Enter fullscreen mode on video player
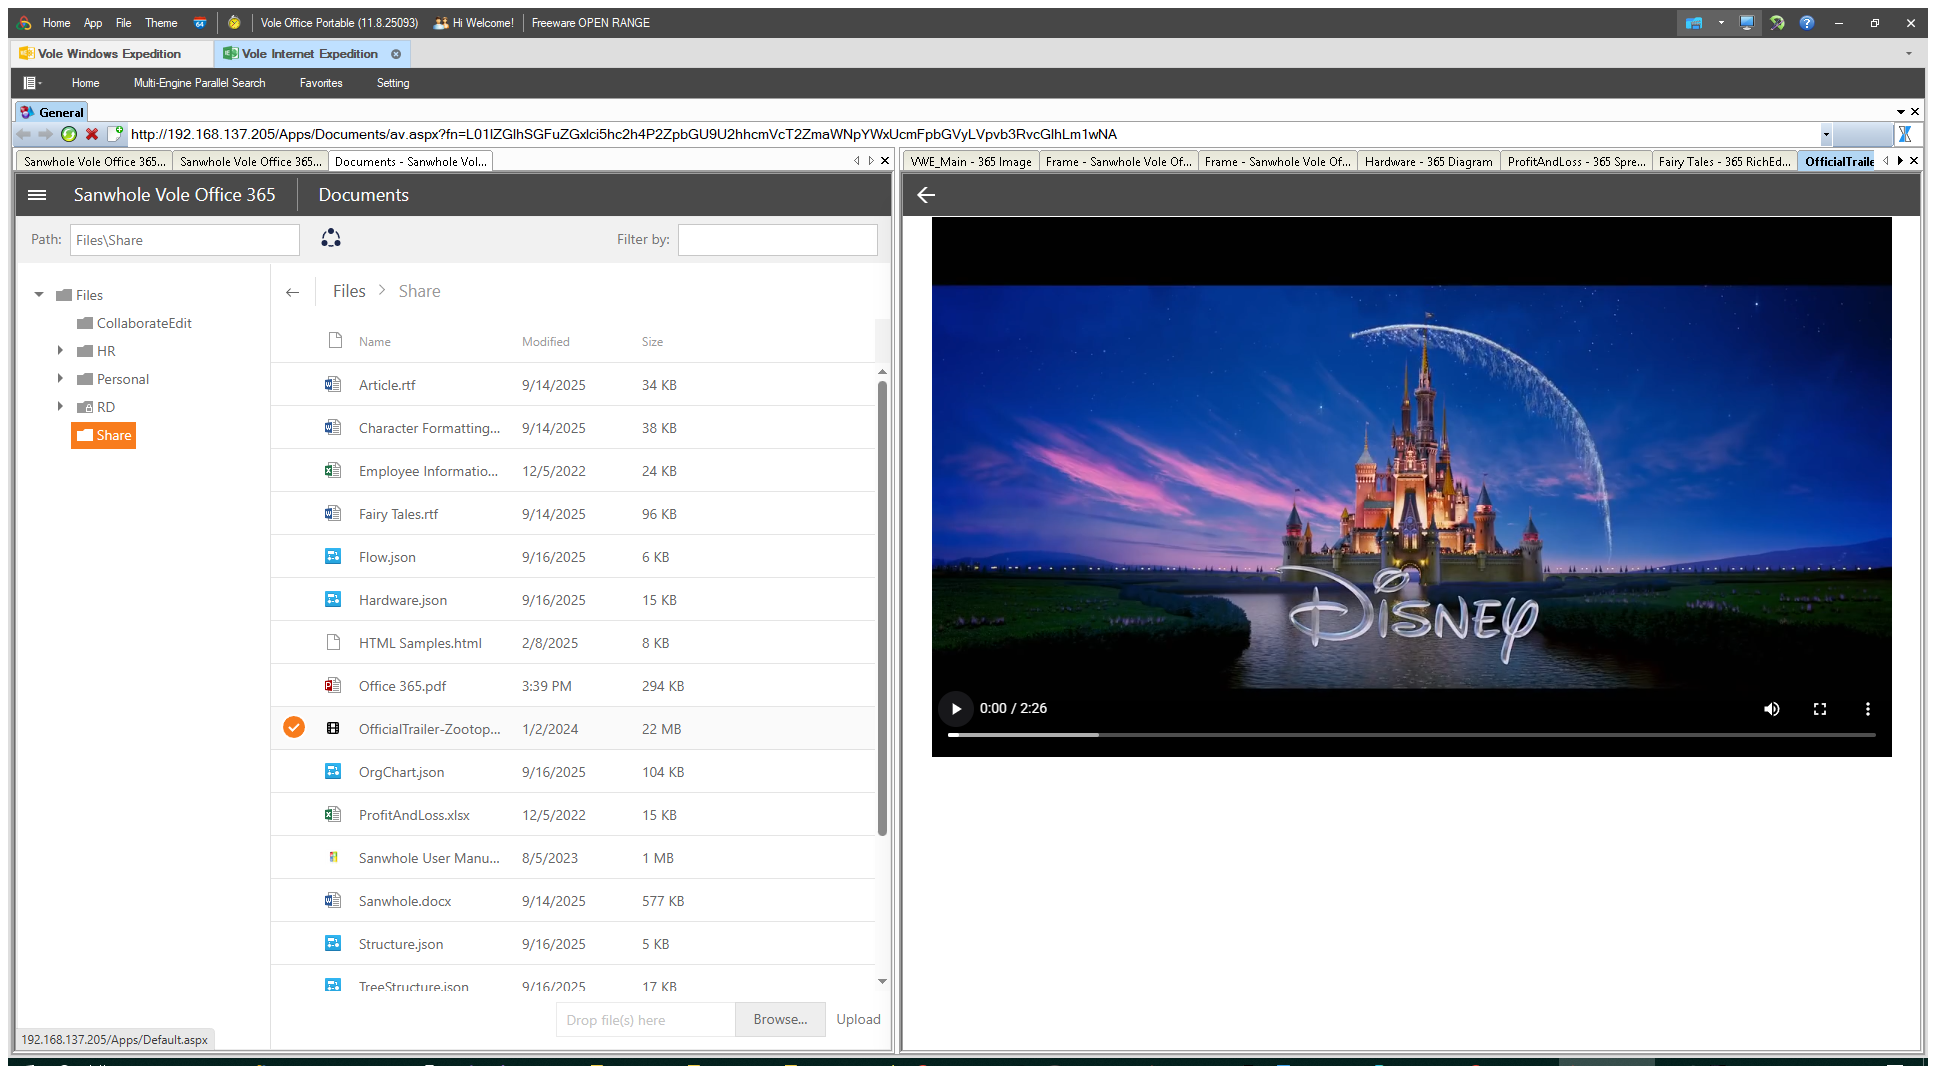This screenshot has height=1066, width=1936. coord(1819,709)
